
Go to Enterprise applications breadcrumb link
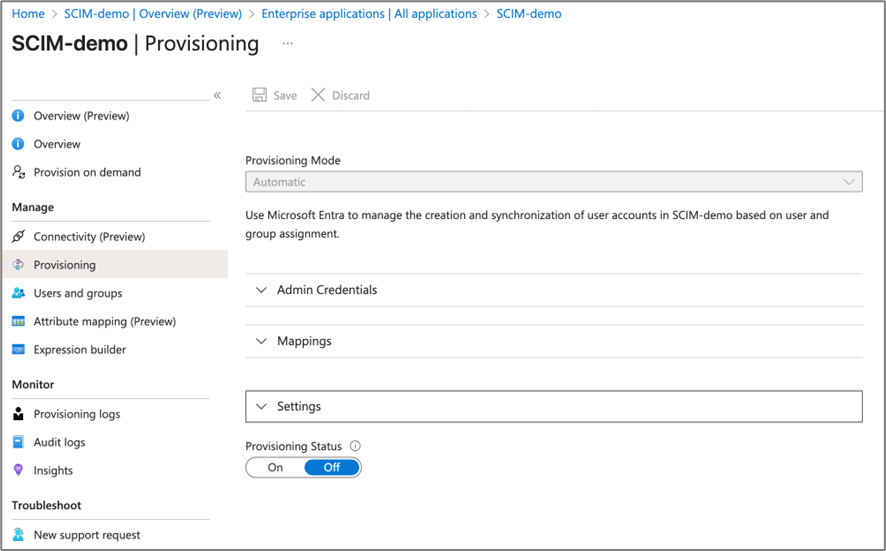pos(368,14)
